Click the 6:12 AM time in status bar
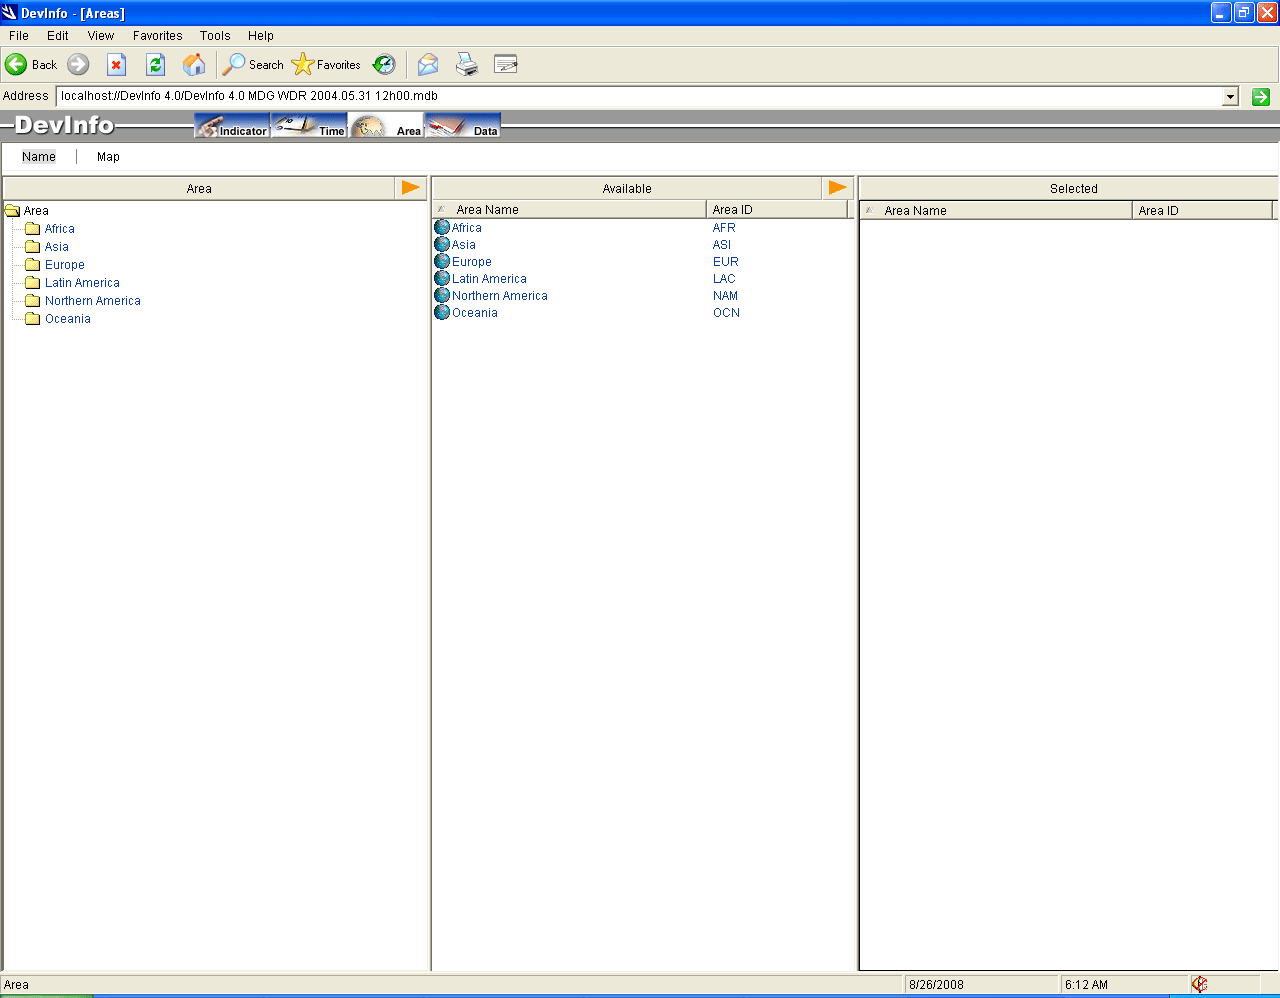The height and width of the screenshot is (998, 1280). (x=1087, y=985)
